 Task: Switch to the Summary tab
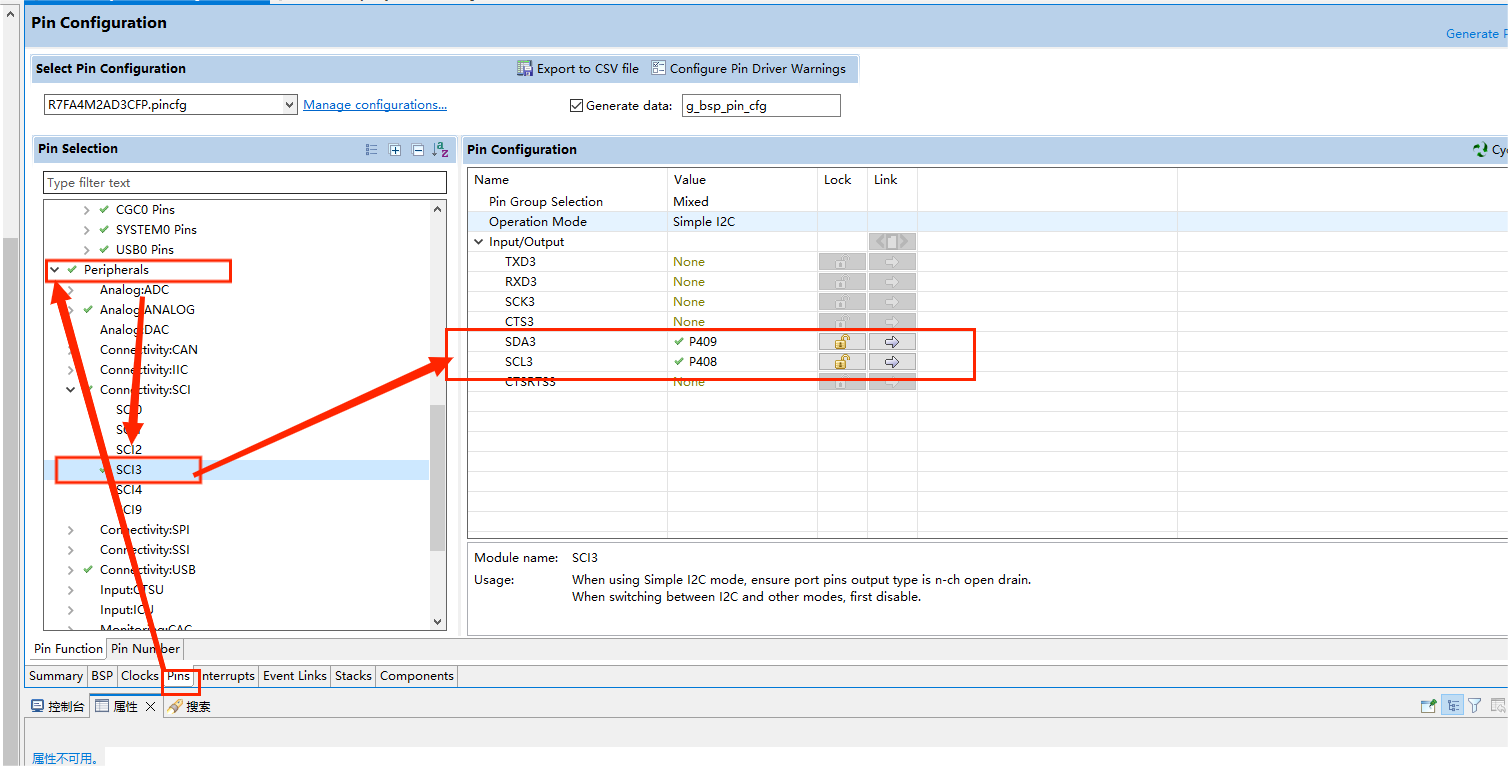click(x=56, y=676)
